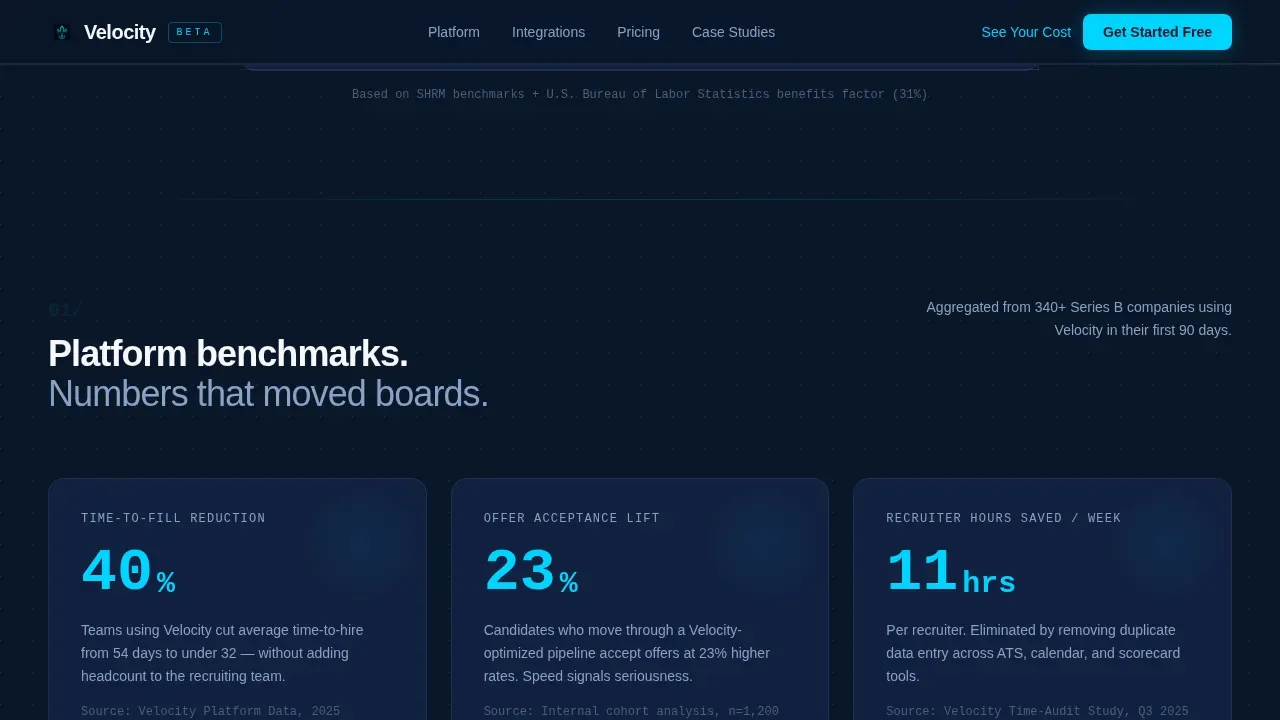The width and height of the screenshot is (1280, 720).
Task: Click the duplicate data entry description
Action: pos(1033,653)
